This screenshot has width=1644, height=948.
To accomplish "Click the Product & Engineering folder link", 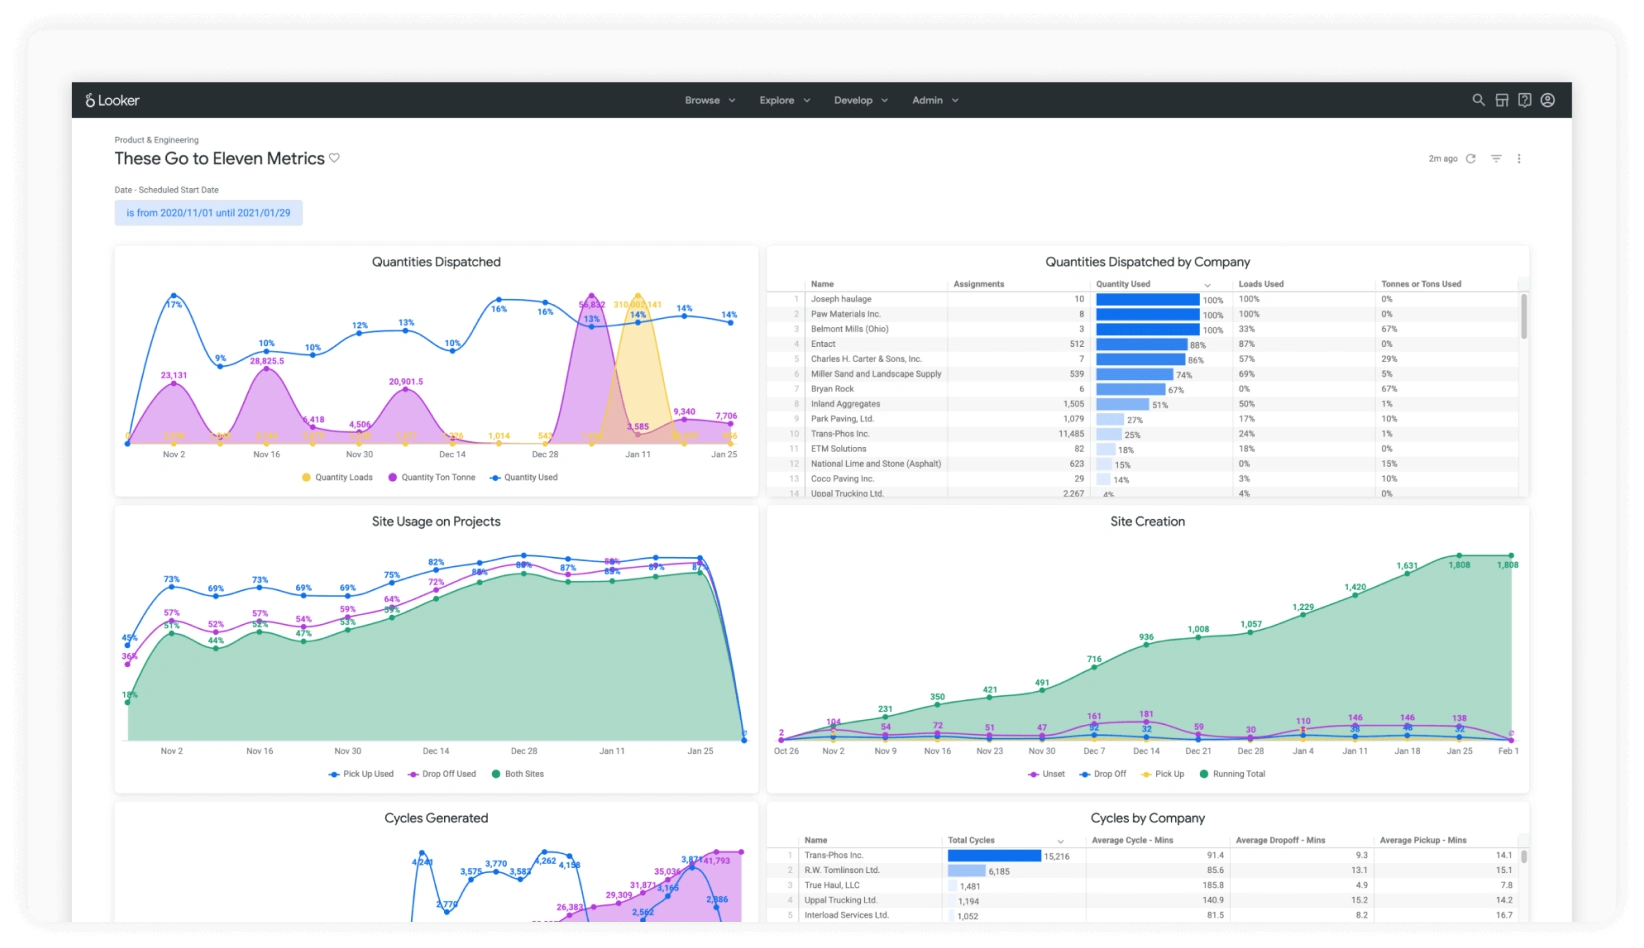I will (x=156, y=140).
